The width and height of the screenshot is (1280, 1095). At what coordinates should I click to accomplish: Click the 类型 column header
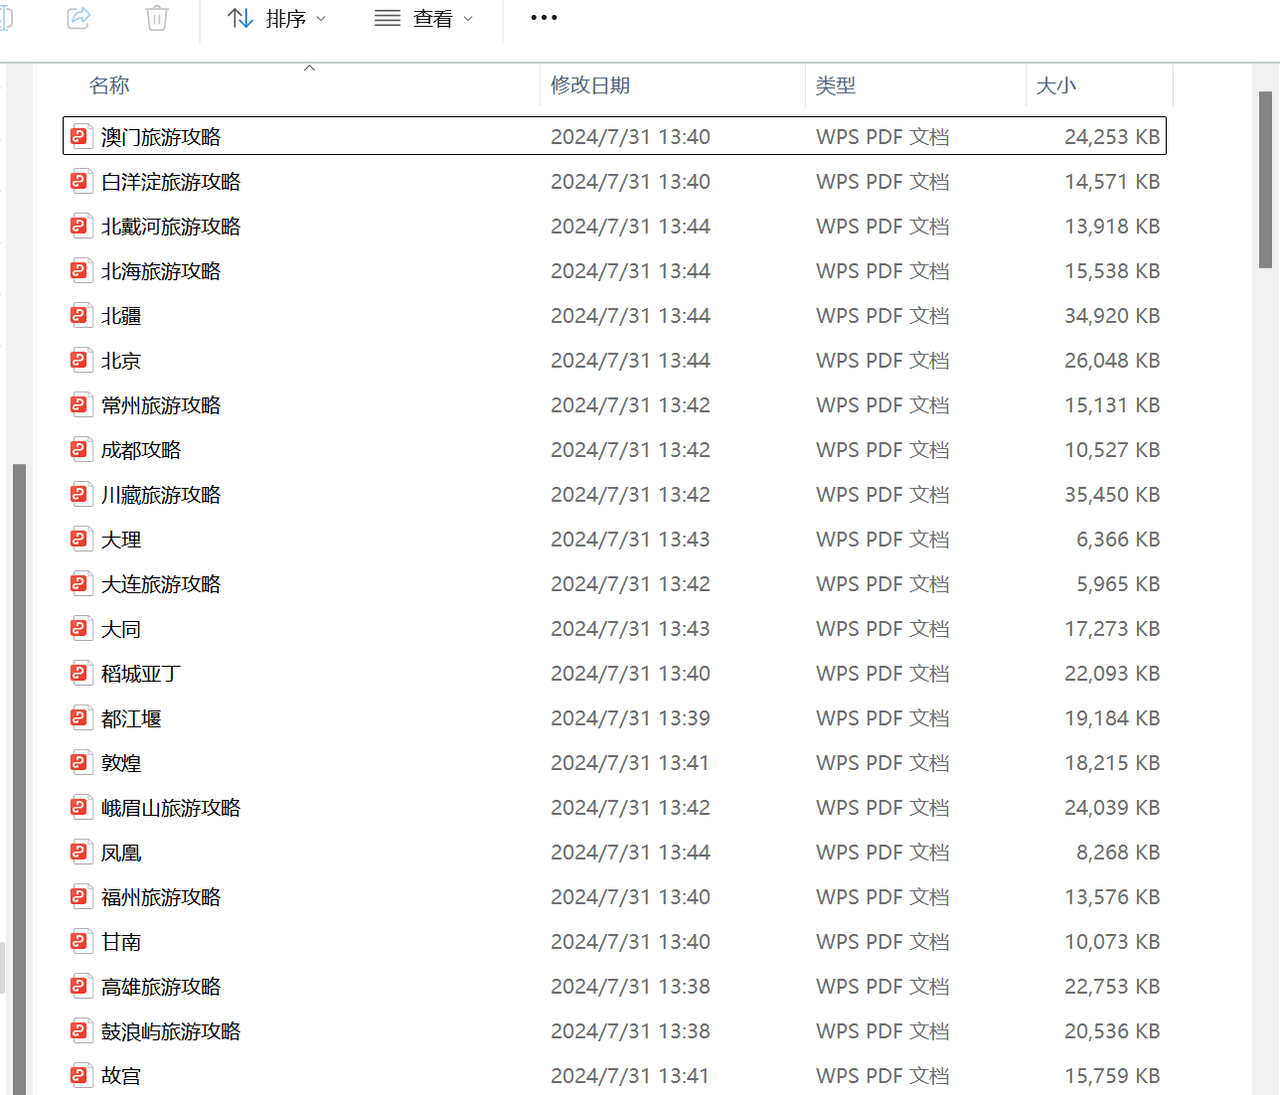[x=836, y=85]
